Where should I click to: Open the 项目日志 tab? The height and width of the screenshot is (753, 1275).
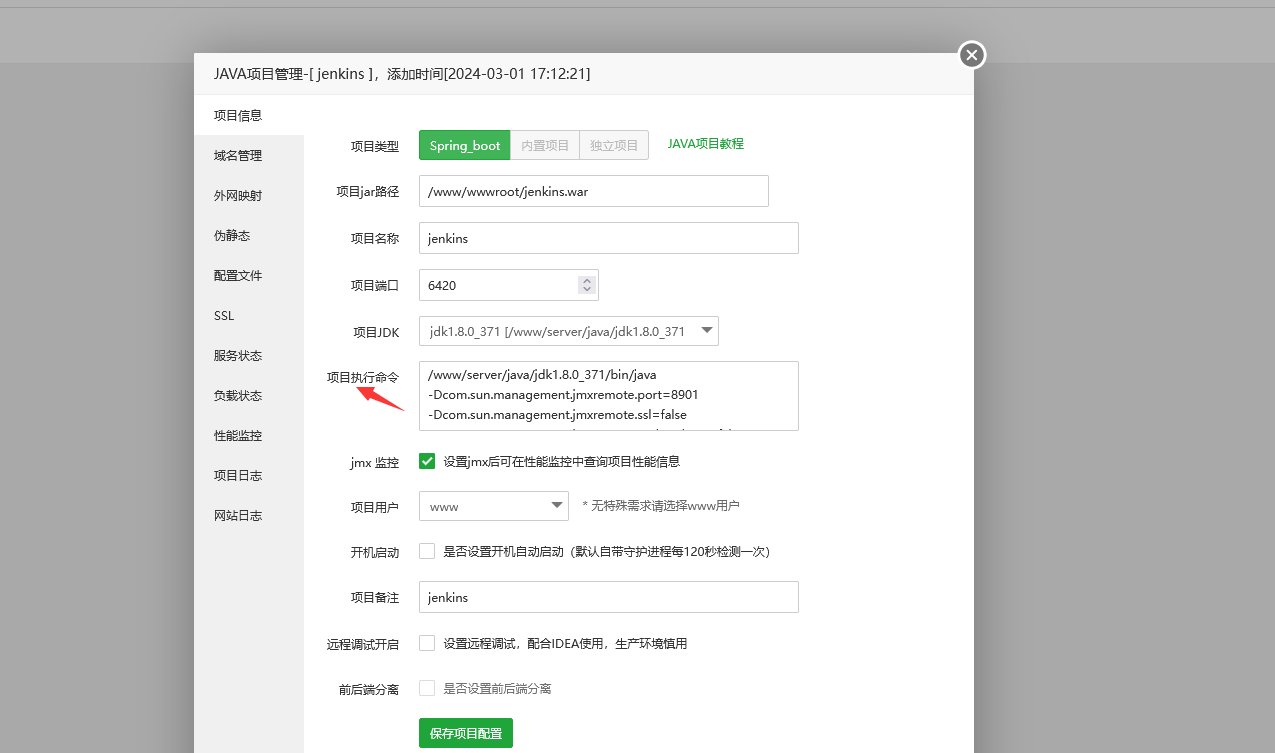[249, 475]
